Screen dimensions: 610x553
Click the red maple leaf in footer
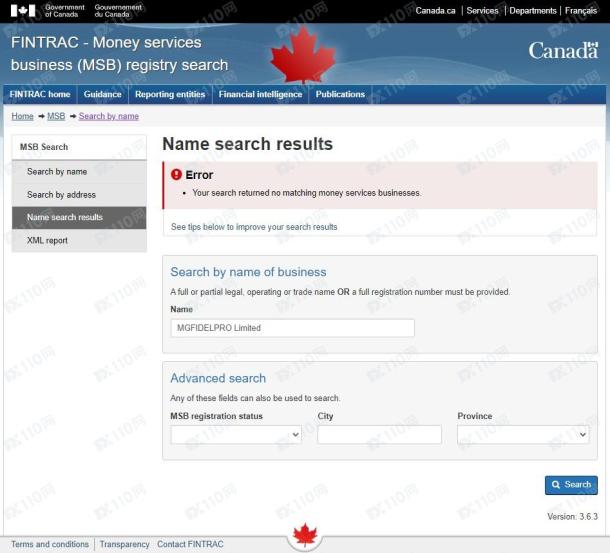click(x=305, y=535)
